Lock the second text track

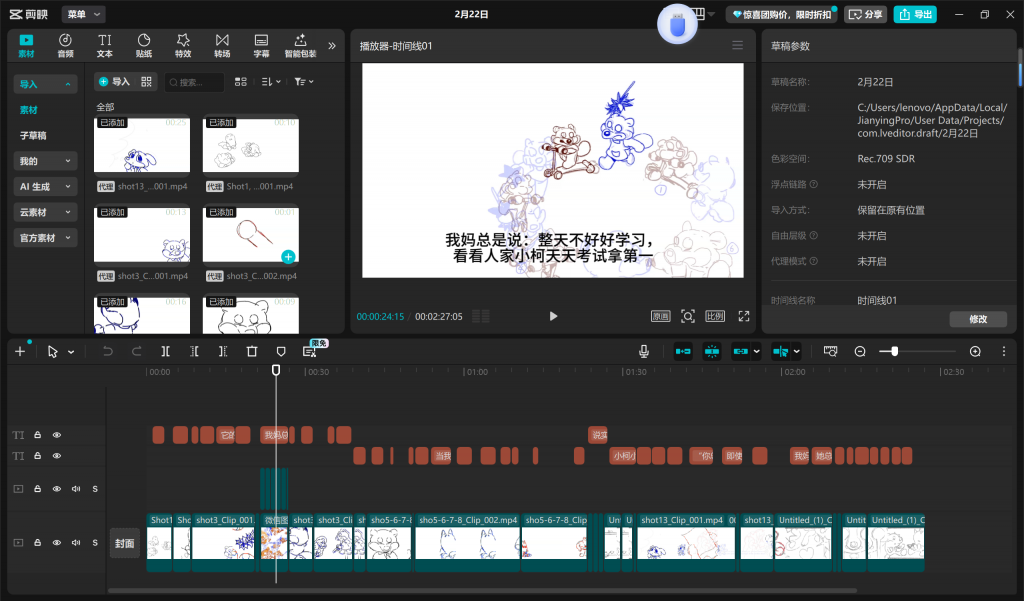click(x=38, y=456)
